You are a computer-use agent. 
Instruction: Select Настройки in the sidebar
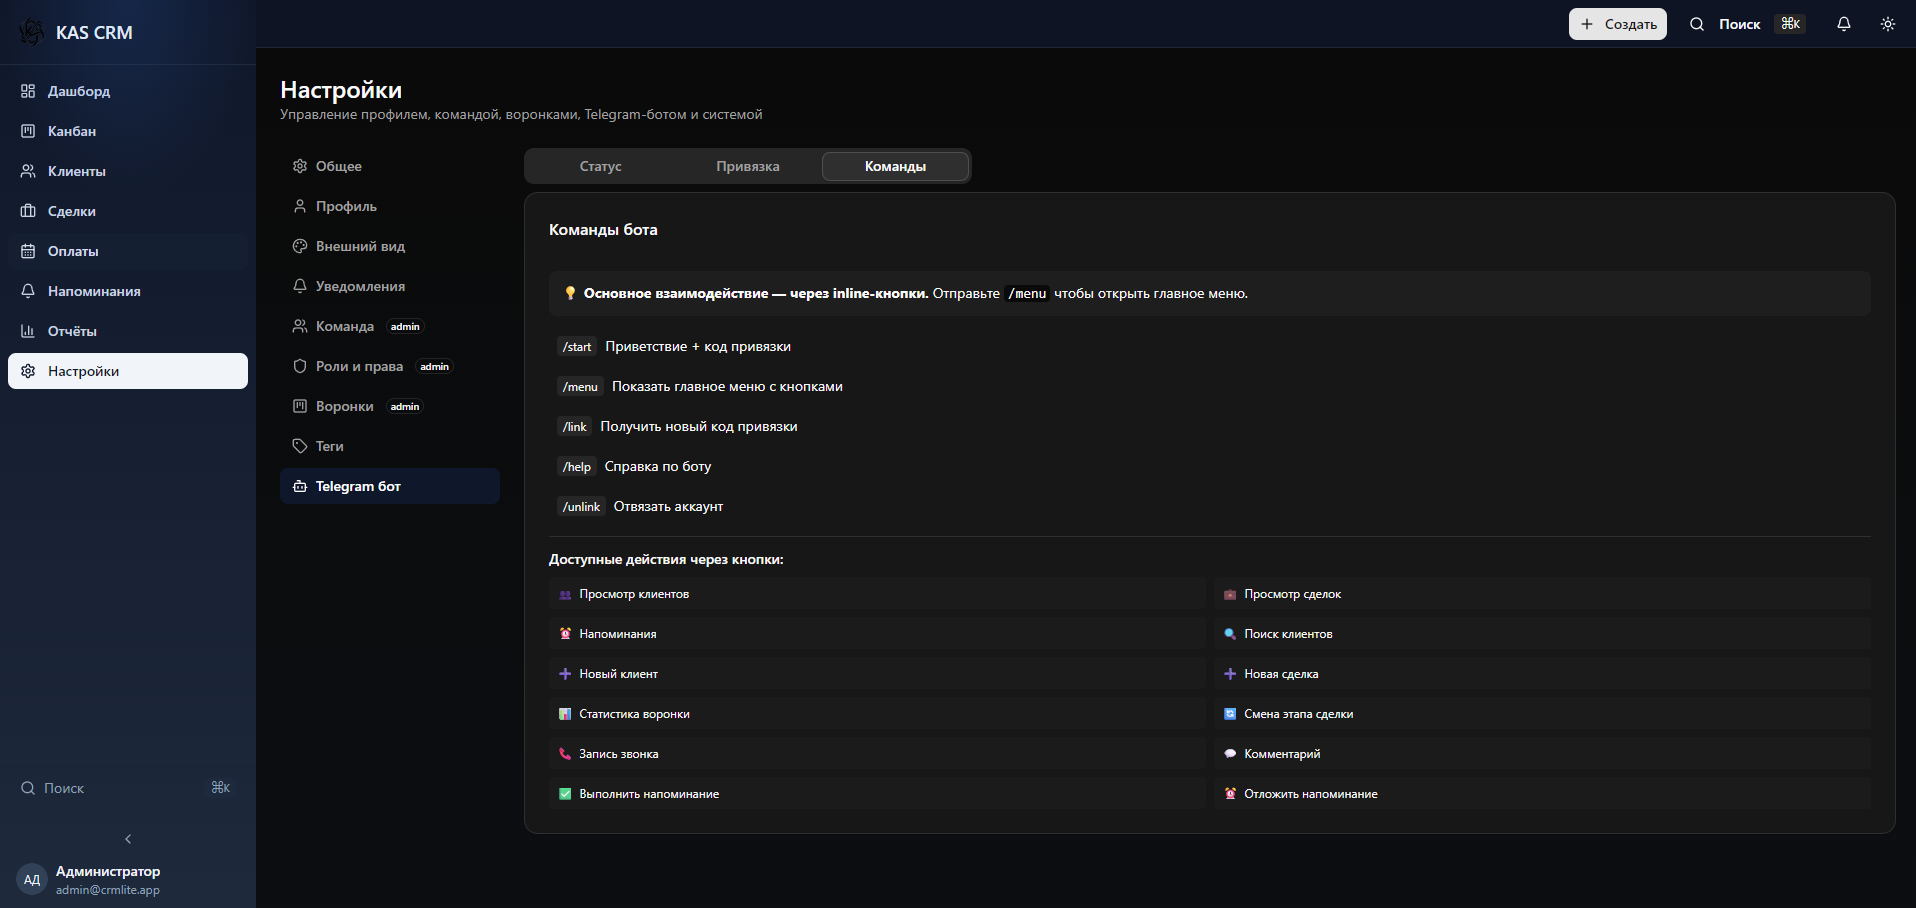pos(128,371)
